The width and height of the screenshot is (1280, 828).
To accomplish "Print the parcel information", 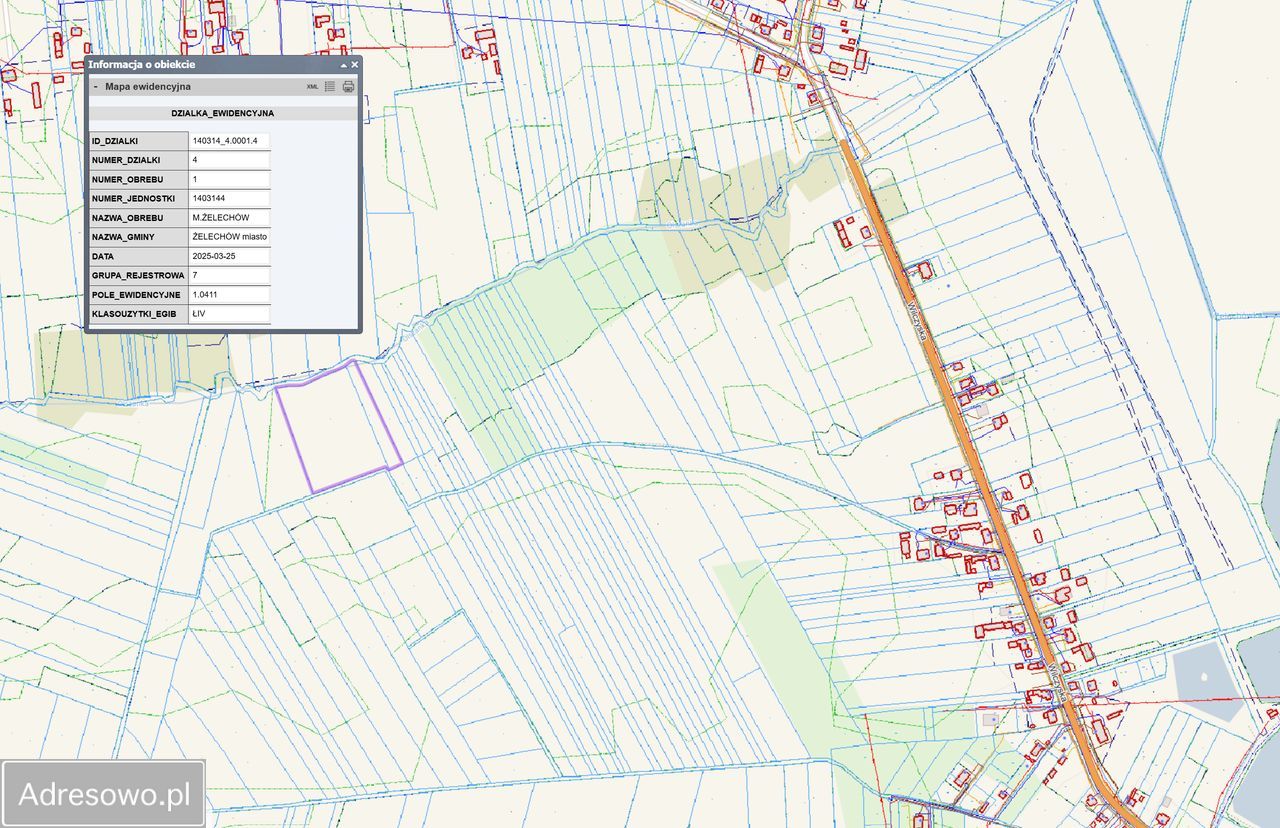I will pos(348,87).
